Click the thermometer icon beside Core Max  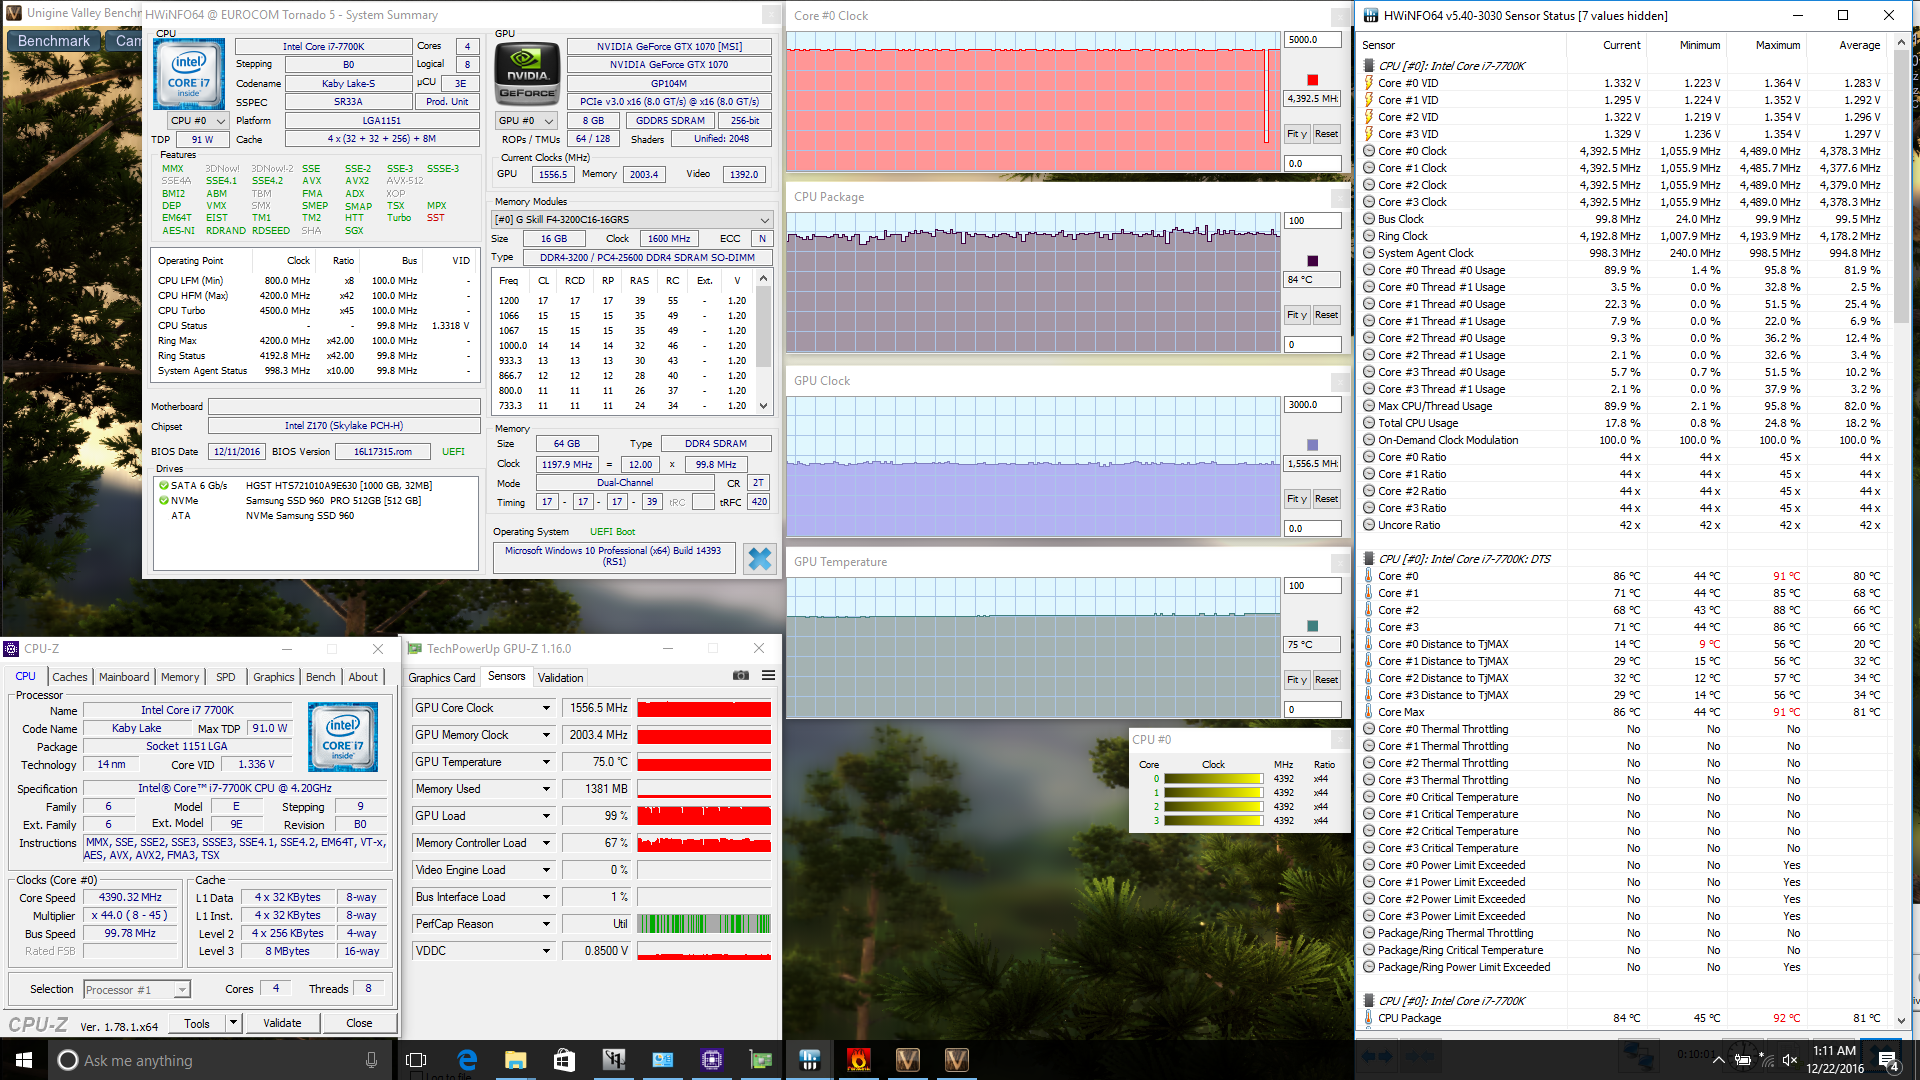tap(1369, 712)
